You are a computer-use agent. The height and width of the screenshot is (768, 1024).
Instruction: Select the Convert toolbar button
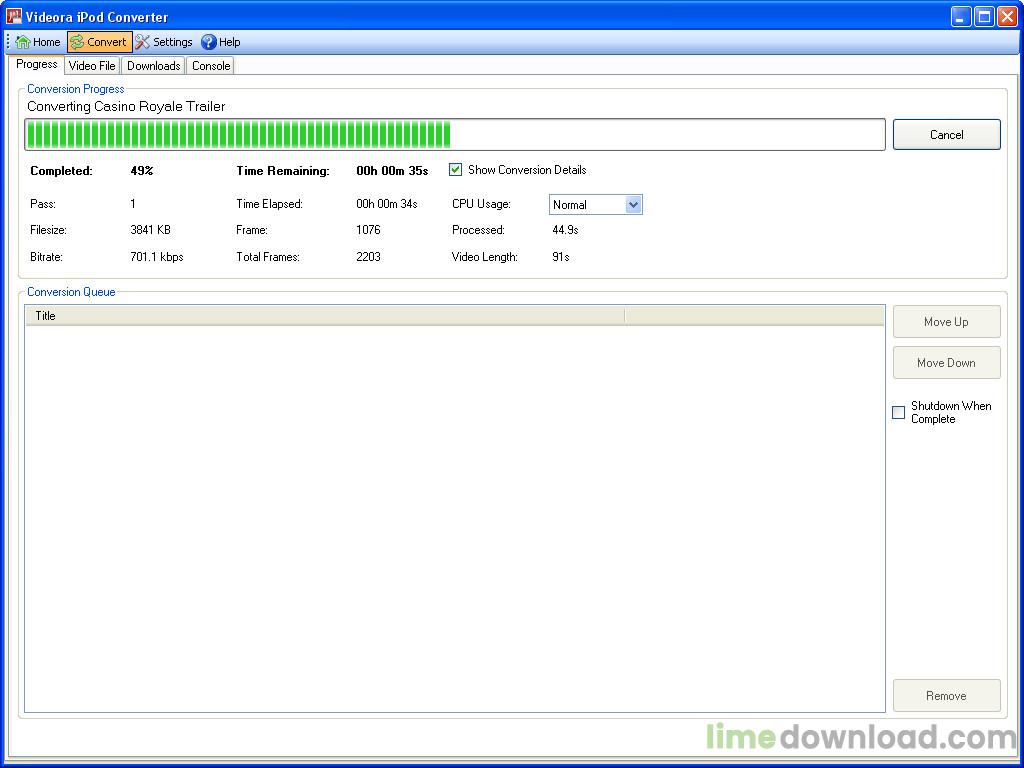99,42
